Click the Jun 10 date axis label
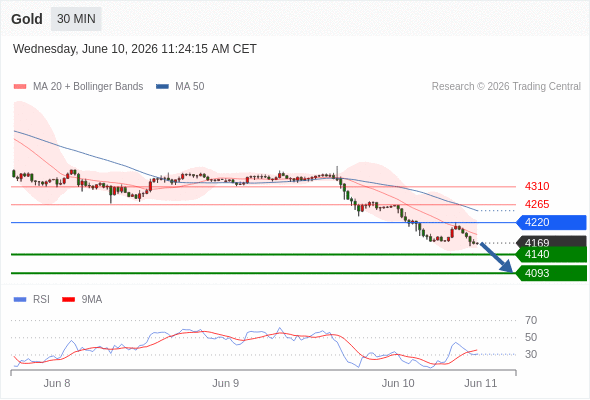 point(398,383)
